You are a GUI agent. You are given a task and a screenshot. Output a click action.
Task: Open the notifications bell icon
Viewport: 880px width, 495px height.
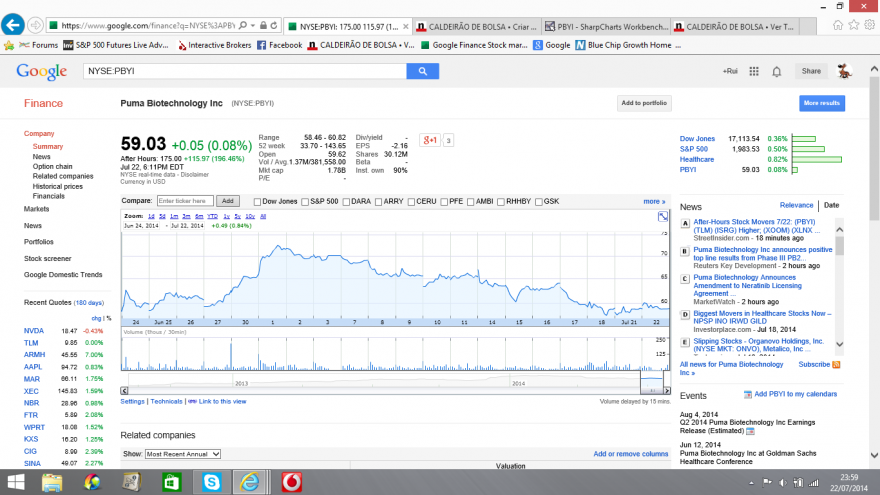coord(777,71)
